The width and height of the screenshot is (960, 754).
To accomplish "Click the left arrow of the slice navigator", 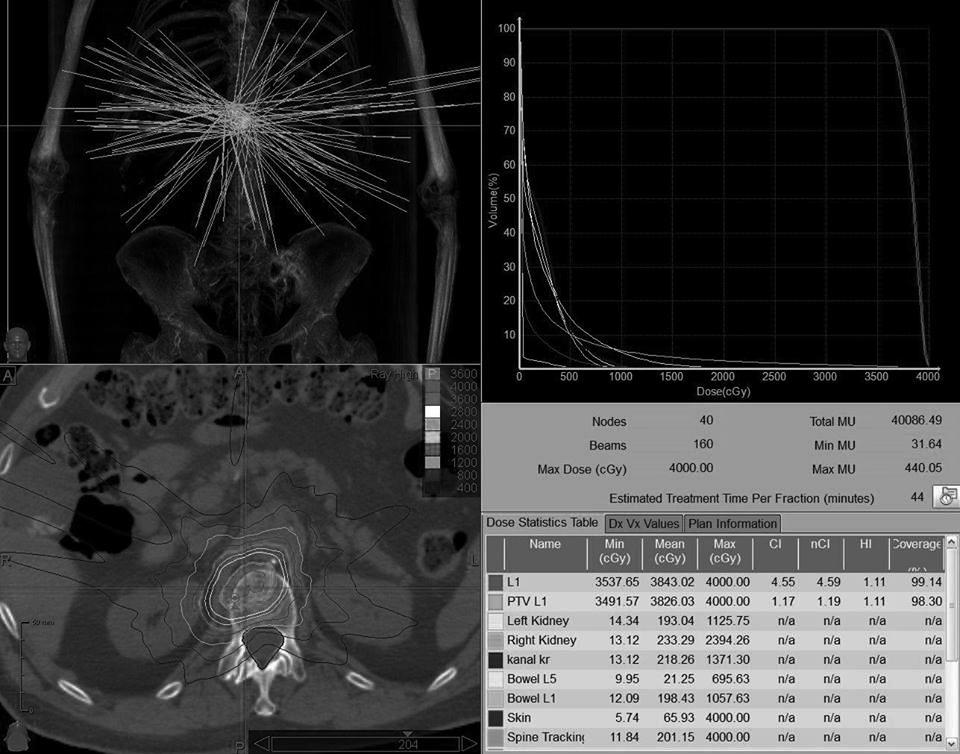I will (x=260, y=744).
